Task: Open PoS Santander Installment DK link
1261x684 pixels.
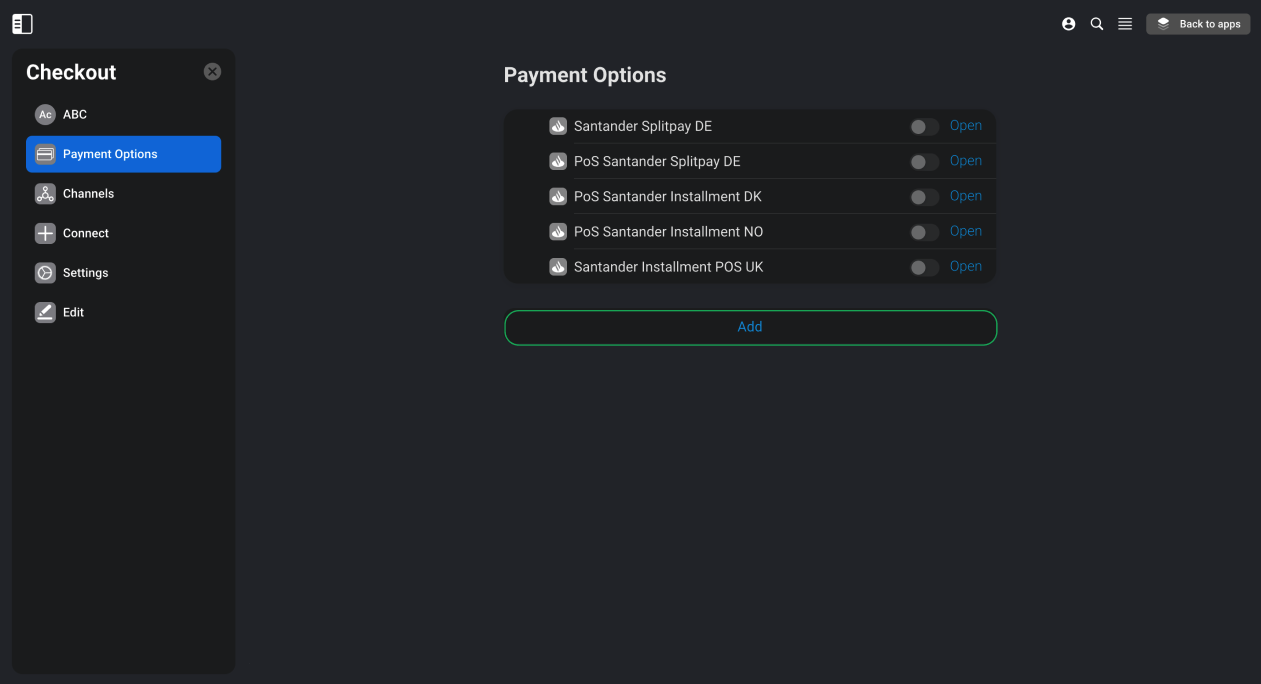Action: tap(966, 196)
